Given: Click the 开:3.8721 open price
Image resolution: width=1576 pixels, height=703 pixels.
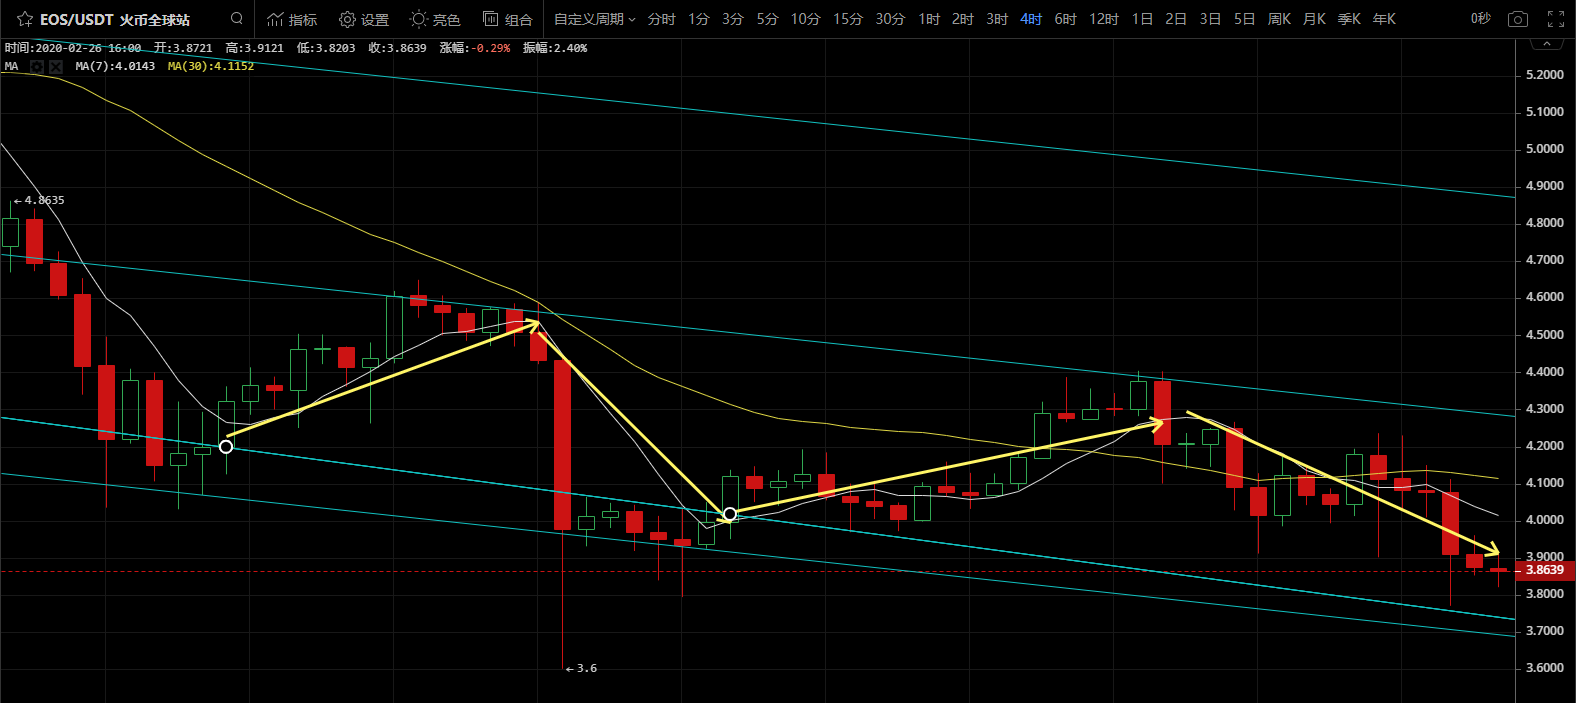Looking at the screenshot, I should click(x=183, y=48).
